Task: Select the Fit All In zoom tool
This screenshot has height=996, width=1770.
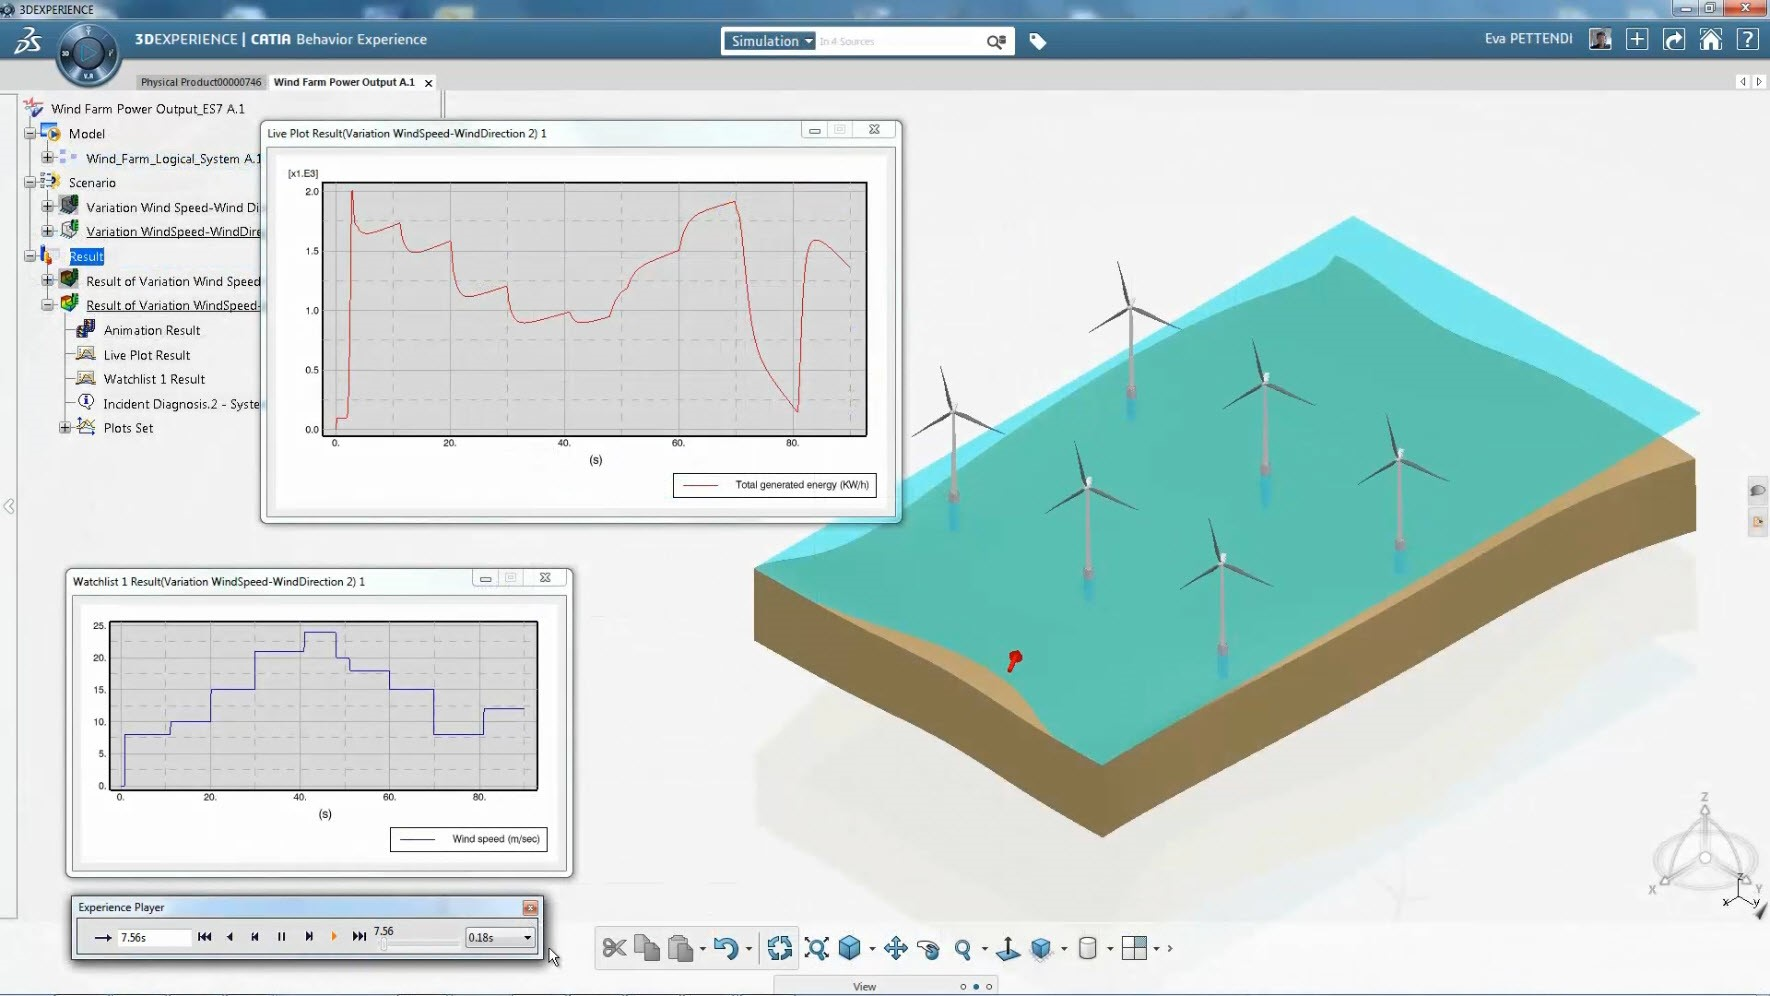Action: [817, 948]
